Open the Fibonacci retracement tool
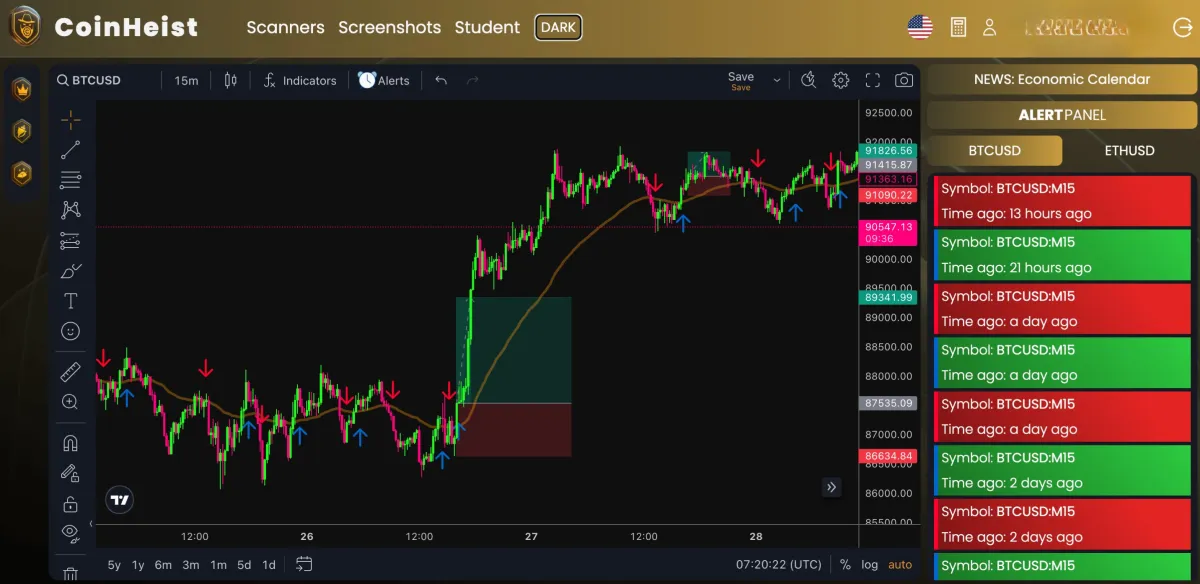 pyautogui.click(x=70, y=180)
